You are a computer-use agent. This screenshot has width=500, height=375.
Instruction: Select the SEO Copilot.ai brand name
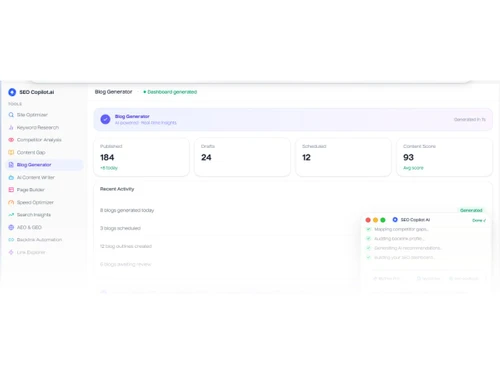(x=37, y=92)
